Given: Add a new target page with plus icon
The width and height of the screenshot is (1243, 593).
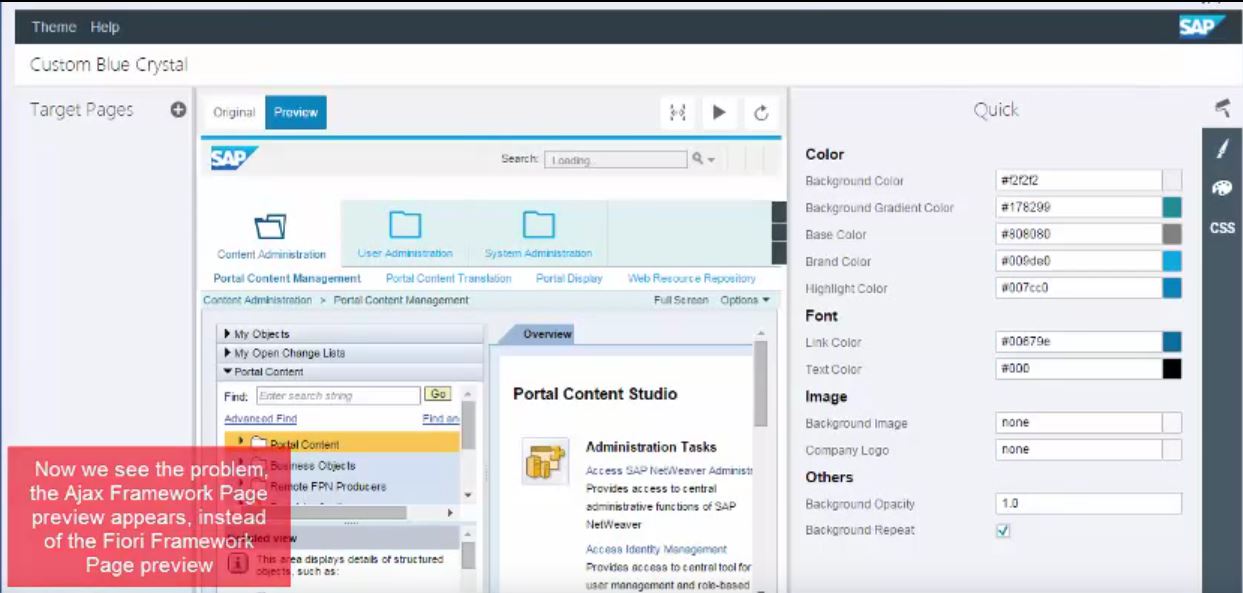Looking at the screenshot, I should [x=179, y=110].
